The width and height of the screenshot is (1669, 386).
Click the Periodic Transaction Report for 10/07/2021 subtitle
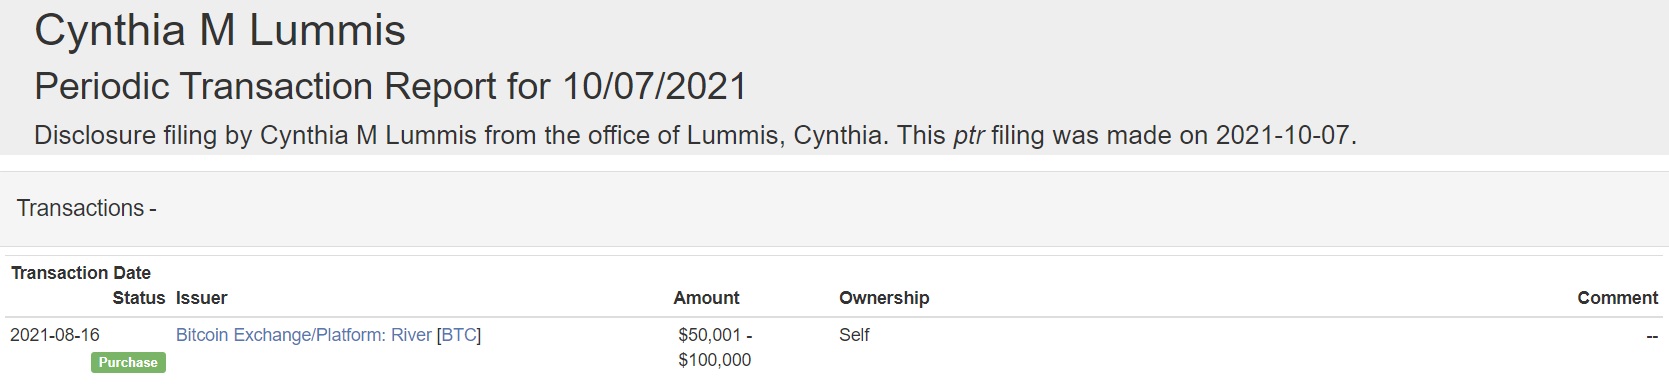(391, 86)
